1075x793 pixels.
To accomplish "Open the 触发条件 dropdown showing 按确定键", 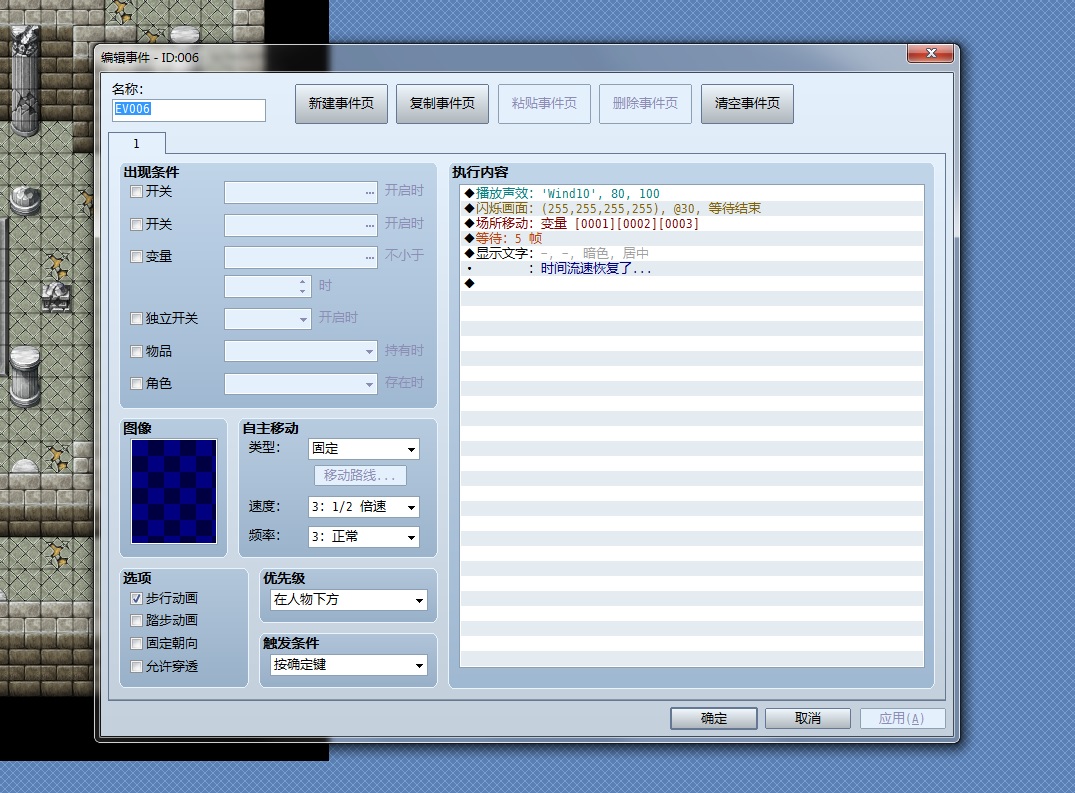I will pyautogui.click(x=349, y=665).
